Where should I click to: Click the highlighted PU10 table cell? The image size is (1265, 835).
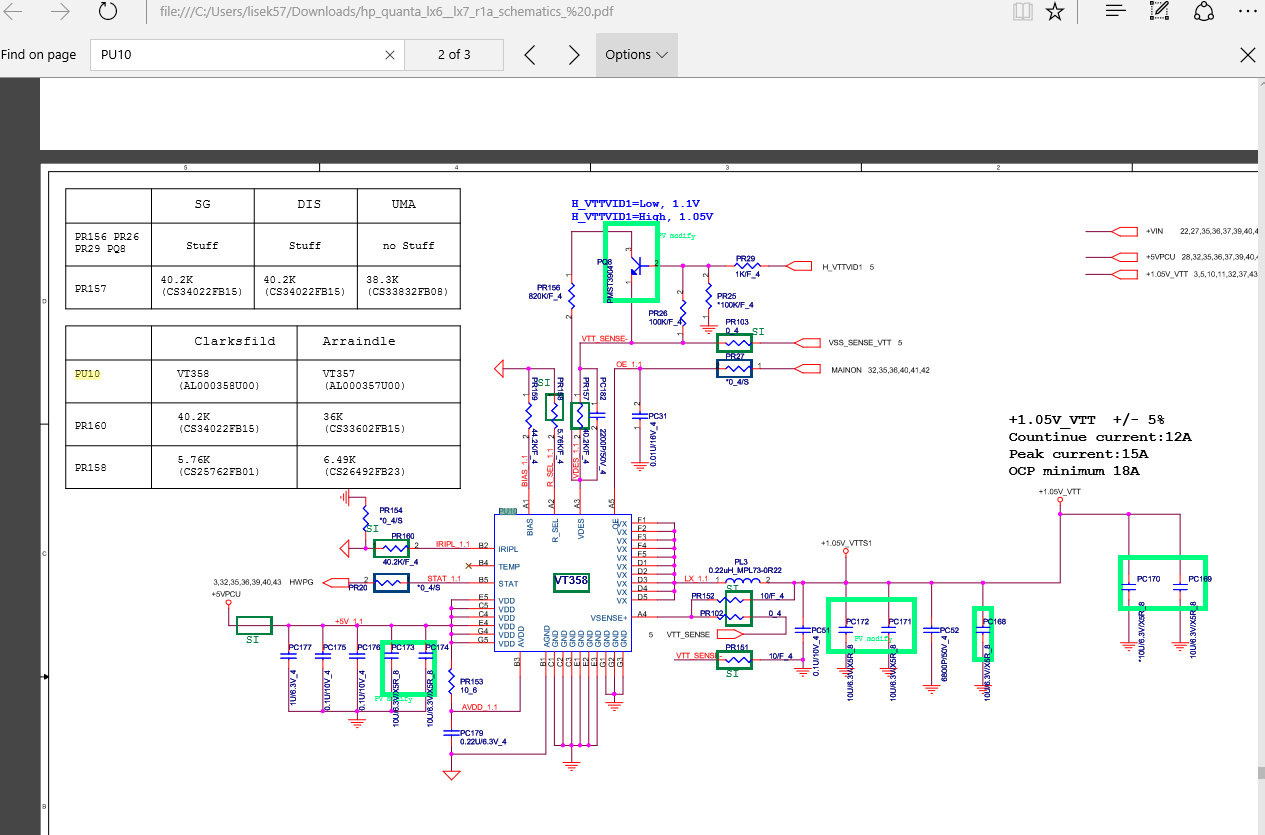point(88,372)
